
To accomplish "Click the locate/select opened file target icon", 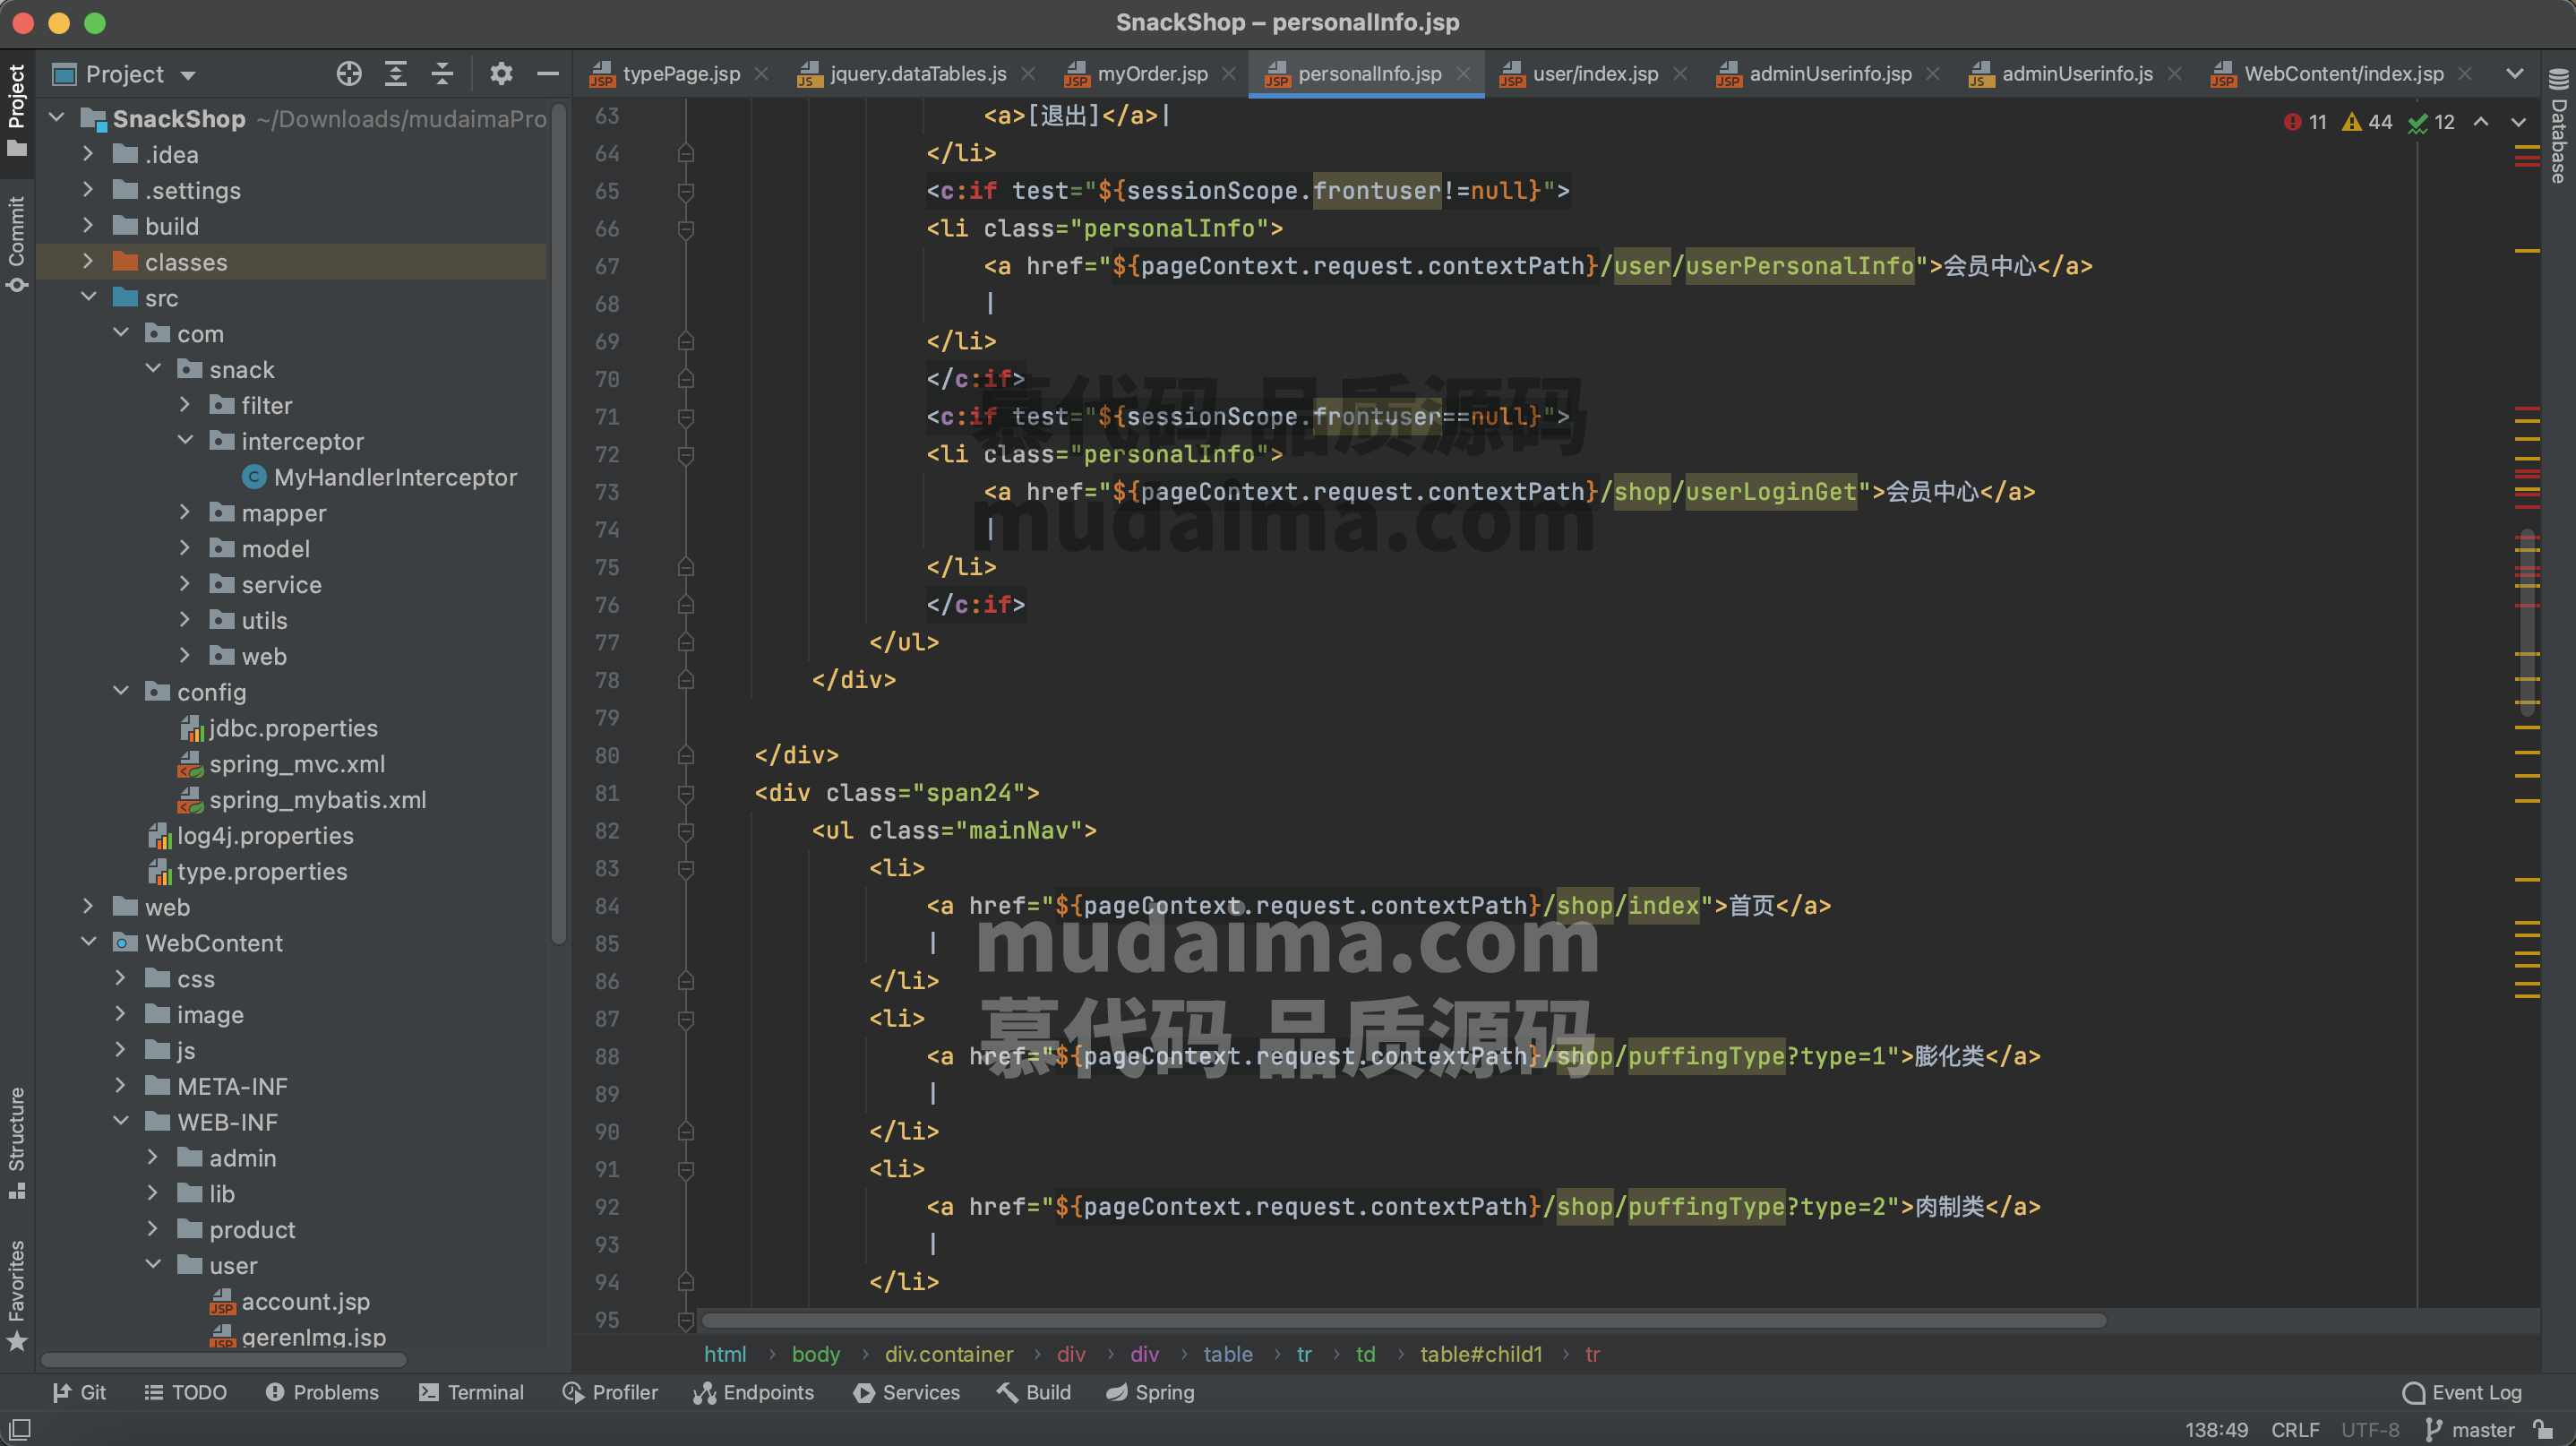I will (349, 74).
